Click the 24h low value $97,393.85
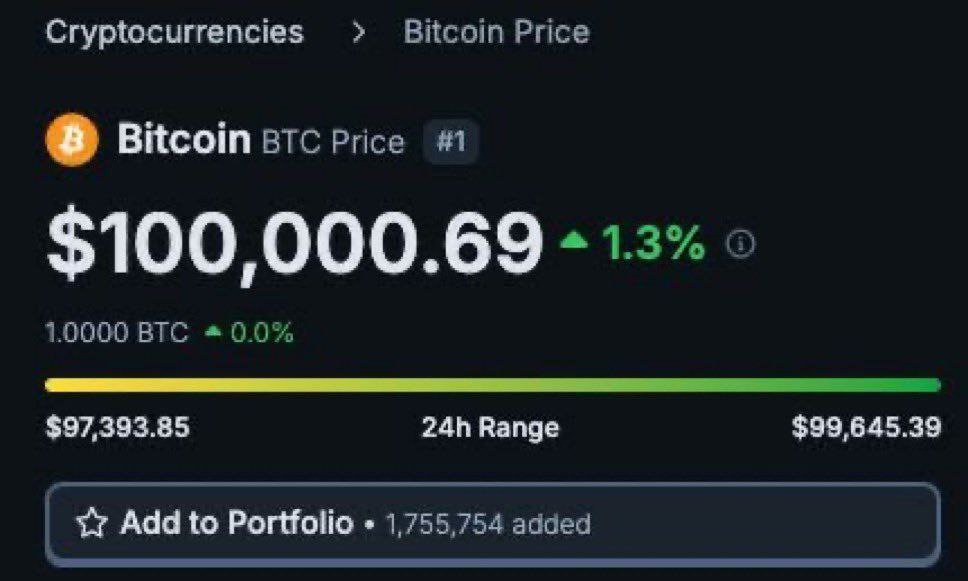 pyautogui.click(x=118, y=428)
